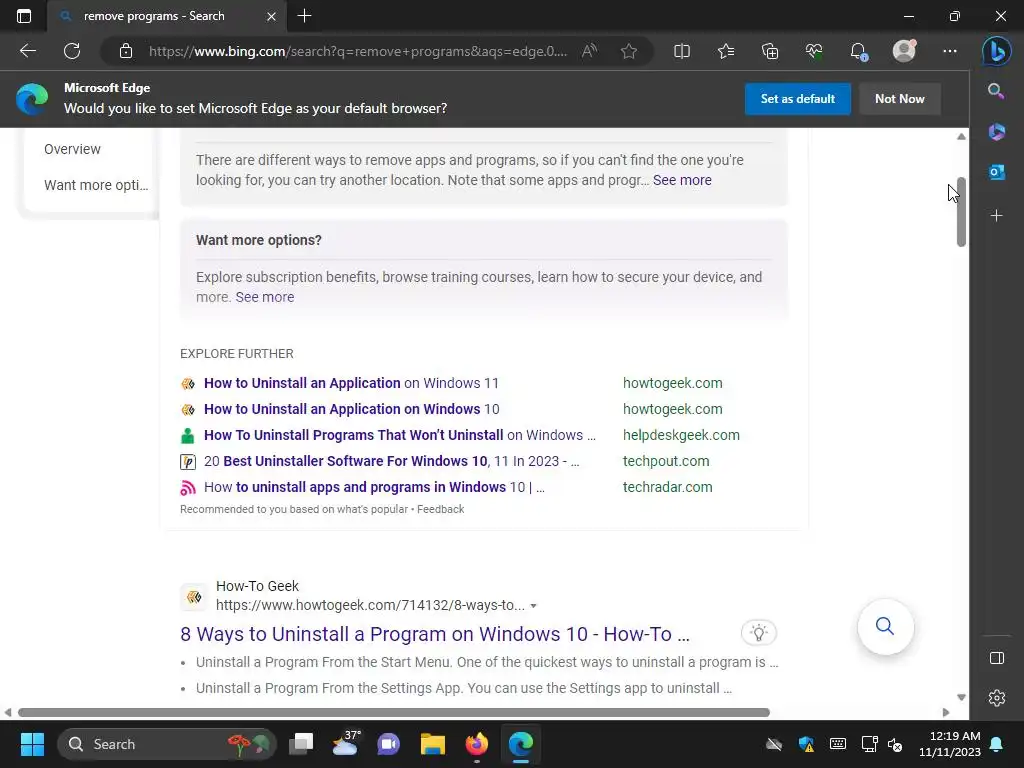Open 20 Best Uninstaller Software link
Screen dimensions: 1024x768
pyautogui.click(x=391, y=462)
